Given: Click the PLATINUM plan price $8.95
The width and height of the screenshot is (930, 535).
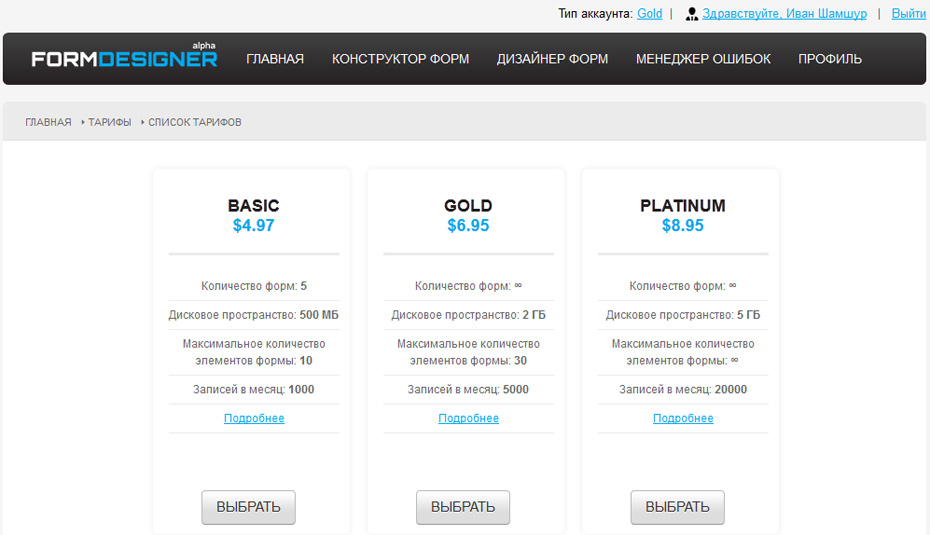Looking at the screenshot, I should [683, 226].
